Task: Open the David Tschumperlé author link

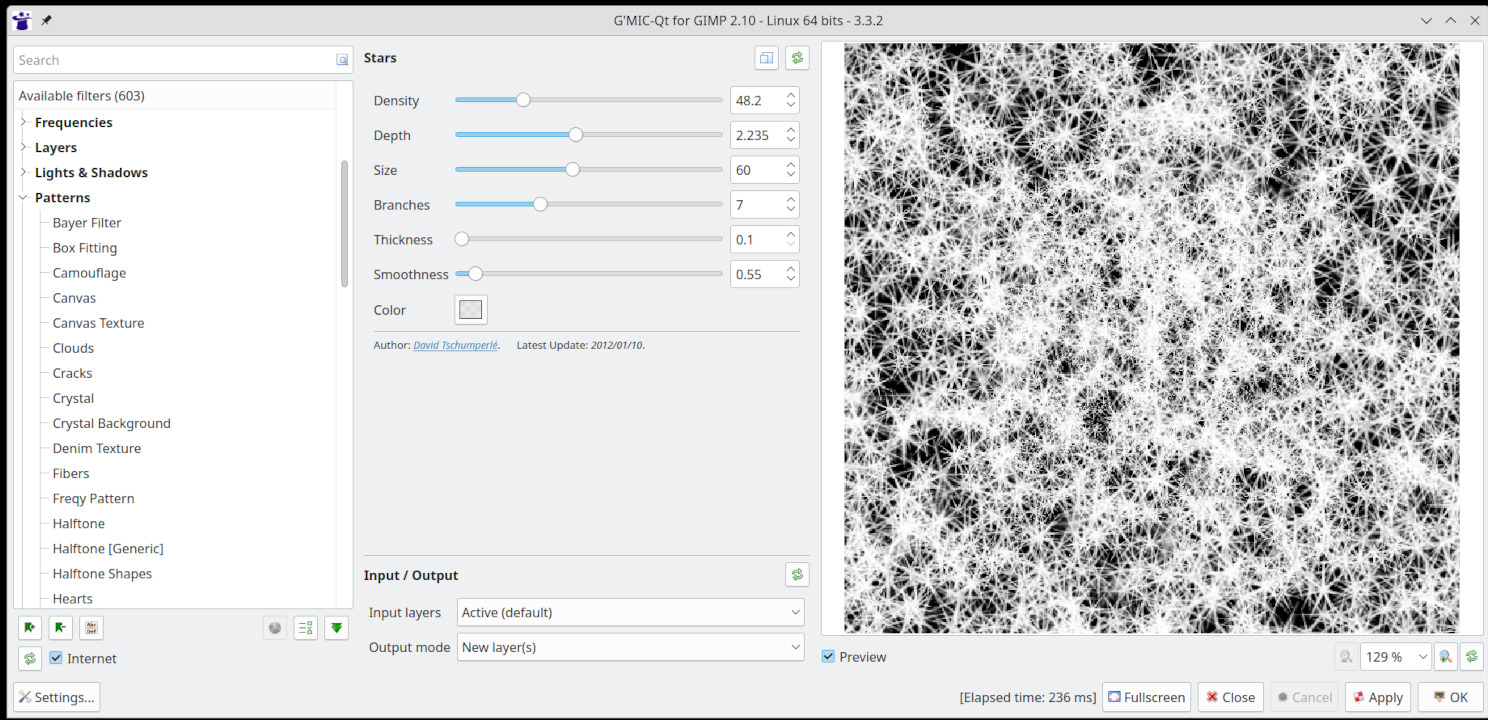Action: (x=455, y=345)
